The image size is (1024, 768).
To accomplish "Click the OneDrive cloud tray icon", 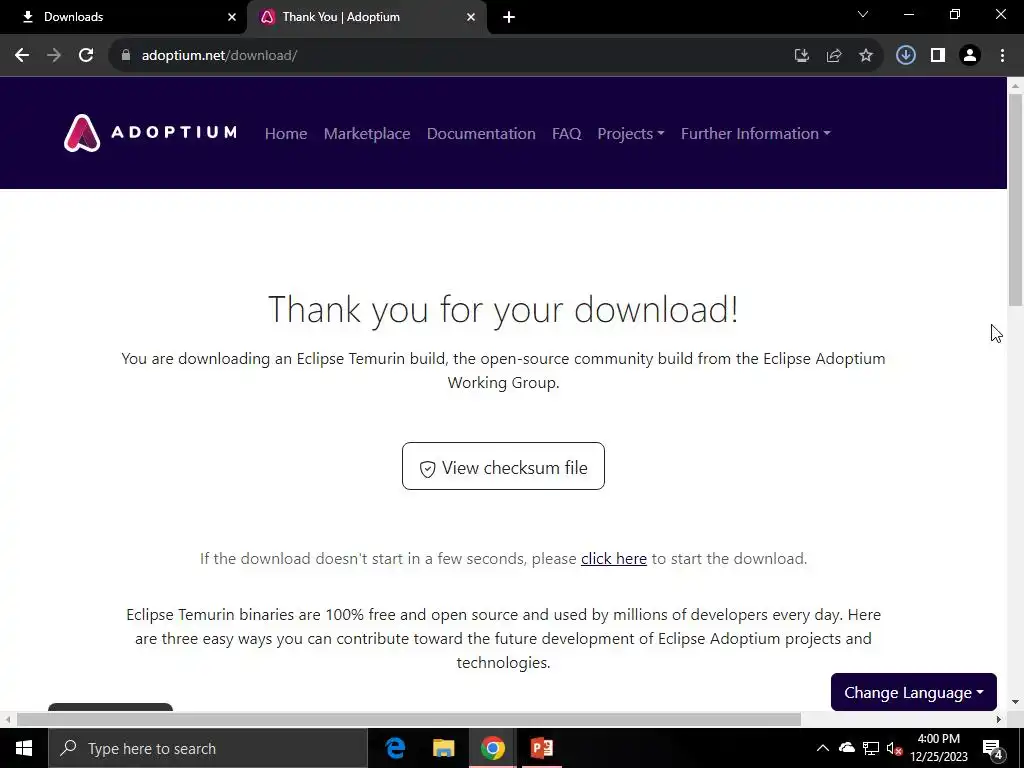I will pos(847,748).
